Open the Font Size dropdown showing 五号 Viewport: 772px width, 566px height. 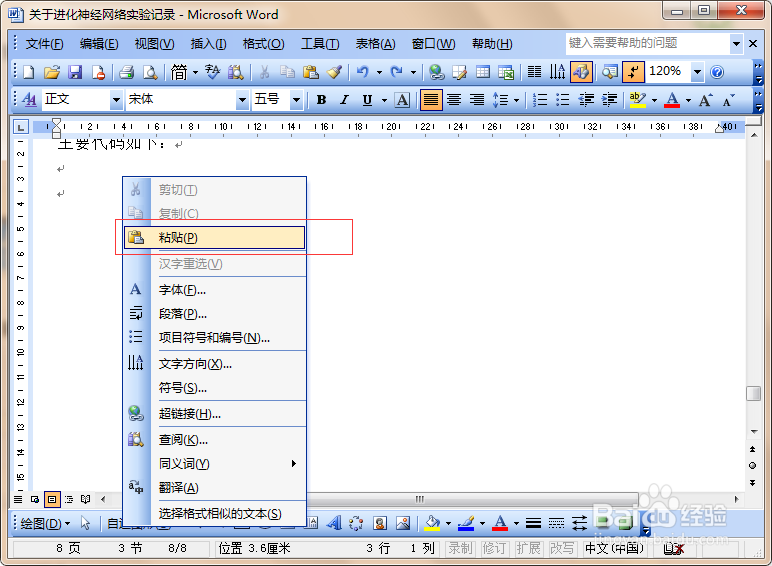(296, 100)
